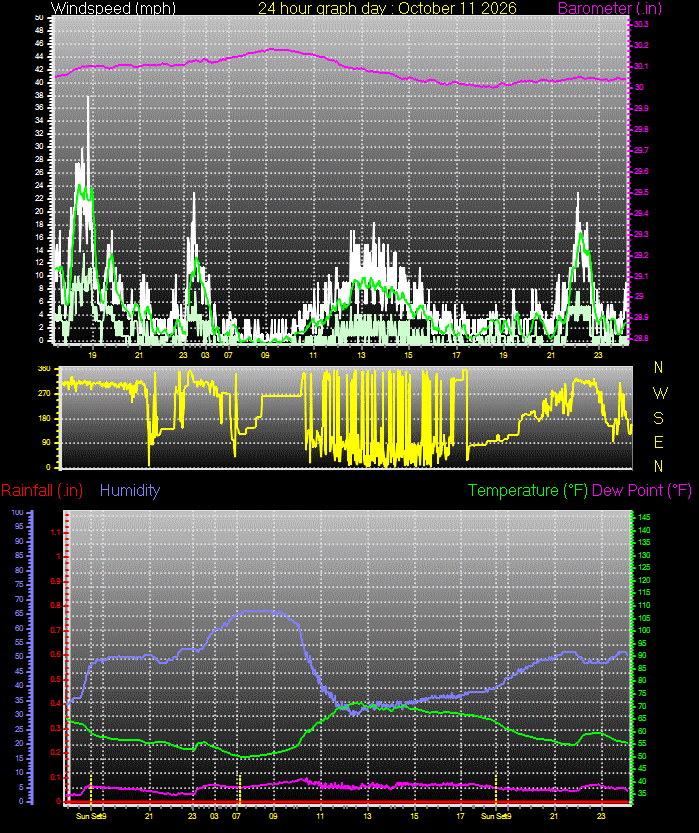The height and width of the screenshot is (833, 699).
Task: Click the 46 value on windspeed axis
Action: 39,44
